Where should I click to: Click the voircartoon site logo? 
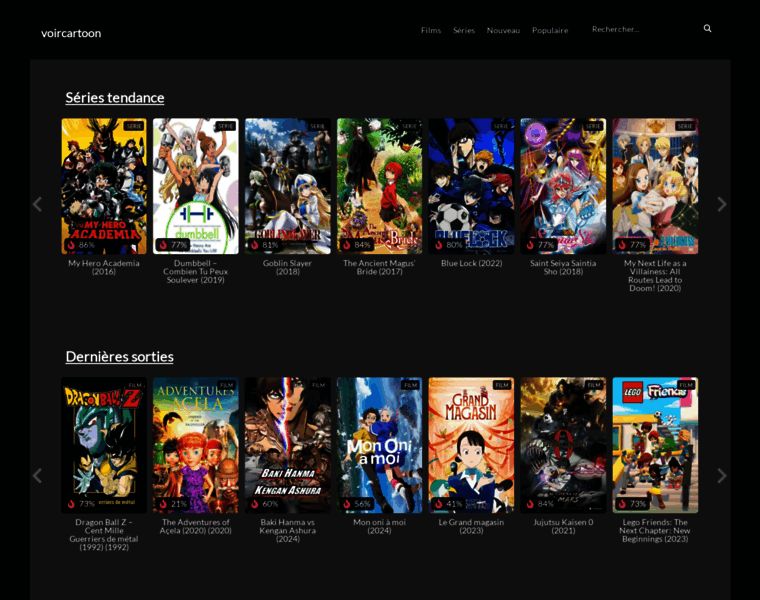[x=71, y=33]
